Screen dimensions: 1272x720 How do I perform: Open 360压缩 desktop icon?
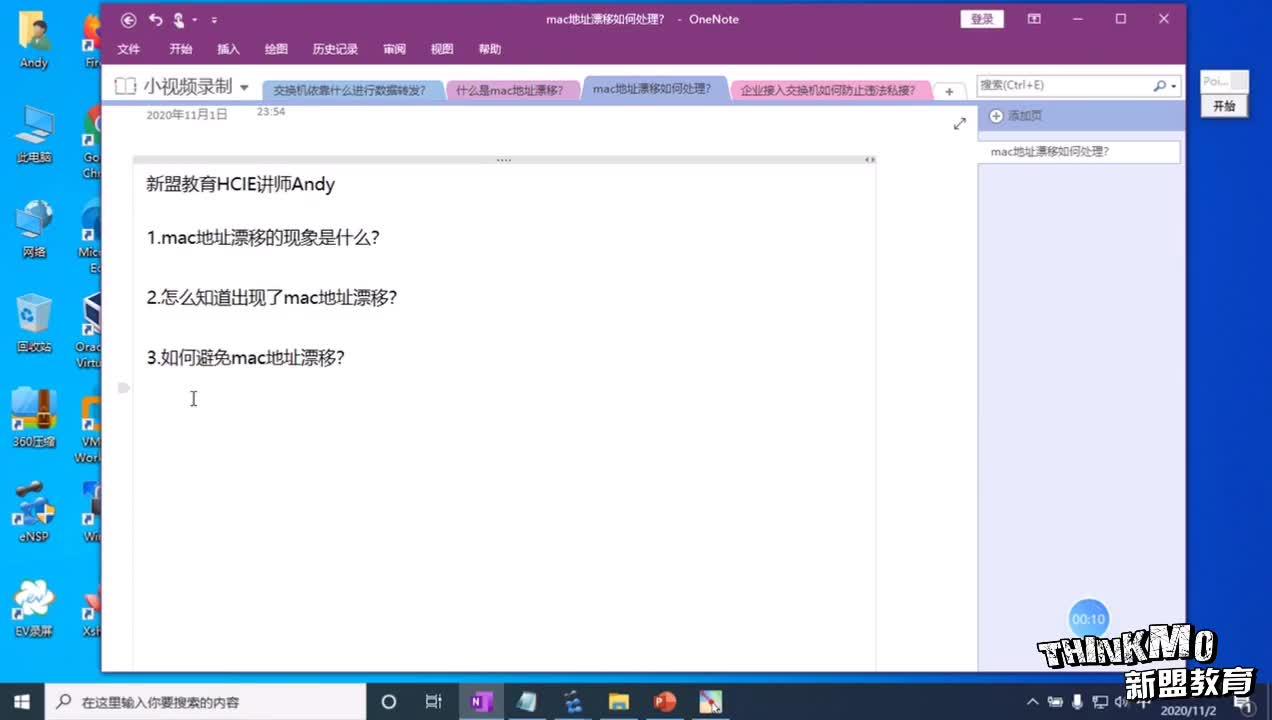coord(34,418)
